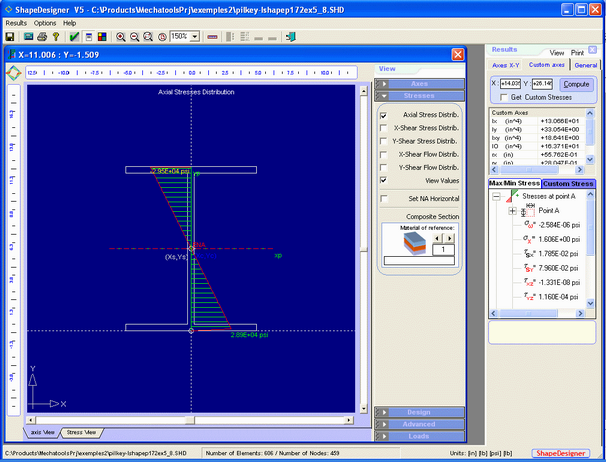Select the Max Min Stress tab
The width and height of the screenshot is (606, 462).
(x=514, y=183)
